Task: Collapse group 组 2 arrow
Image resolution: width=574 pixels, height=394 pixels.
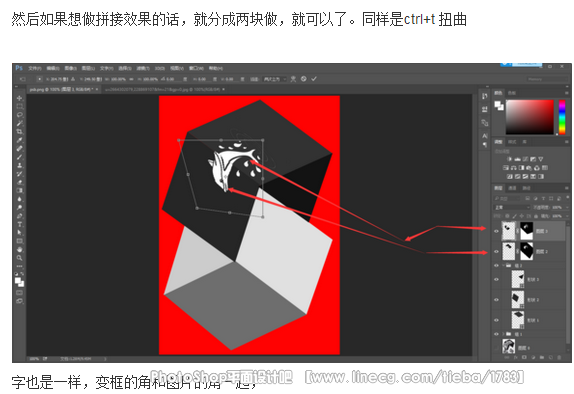Action: (x=504, y=265)
